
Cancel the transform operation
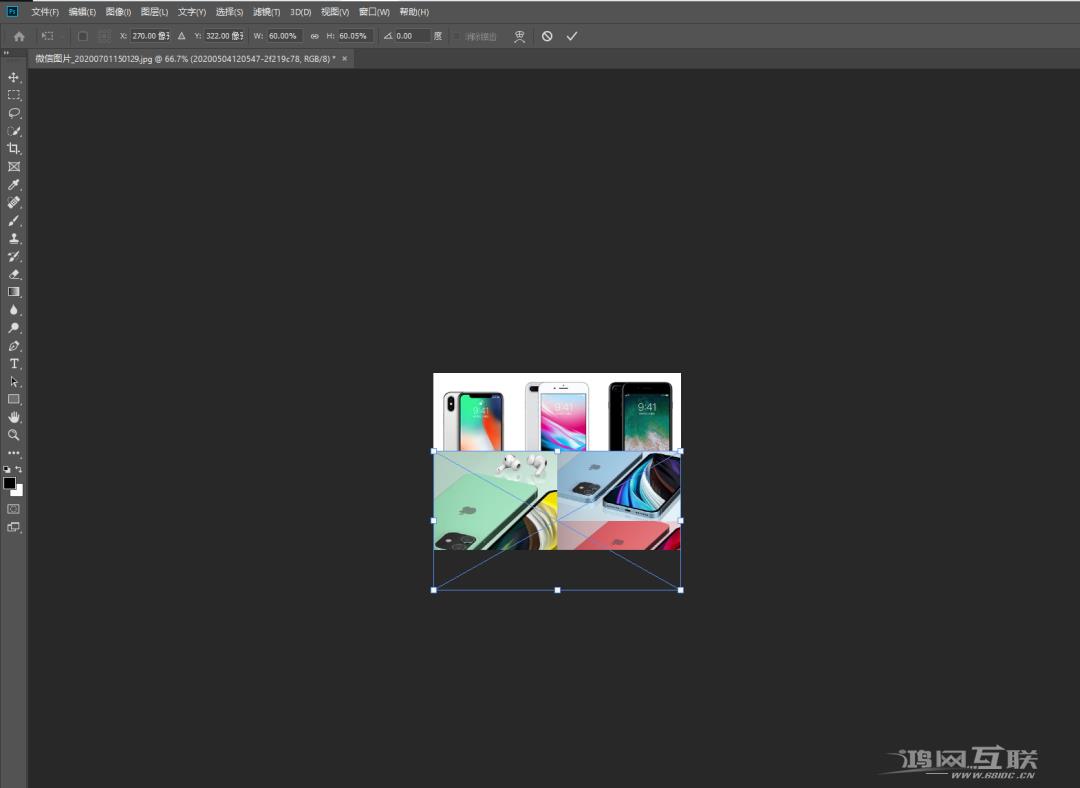point(547,36)
